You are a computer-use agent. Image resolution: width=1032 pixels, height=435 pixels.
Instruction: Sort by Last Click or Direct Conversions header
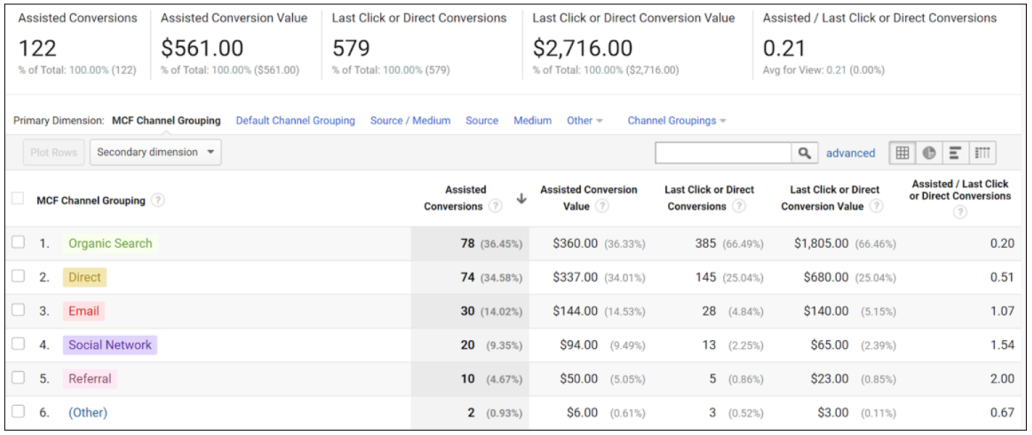coord(709,197)
